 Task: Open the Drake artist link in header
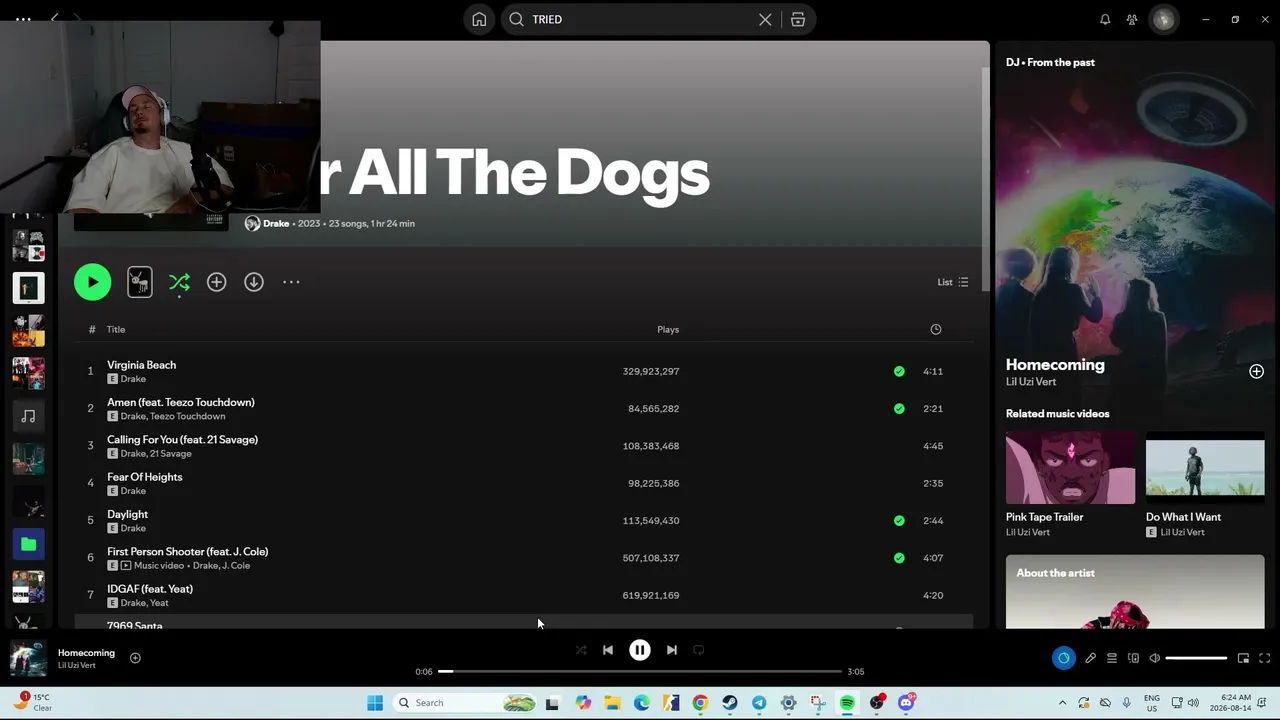pyautogui.click(x=276, y=223)
